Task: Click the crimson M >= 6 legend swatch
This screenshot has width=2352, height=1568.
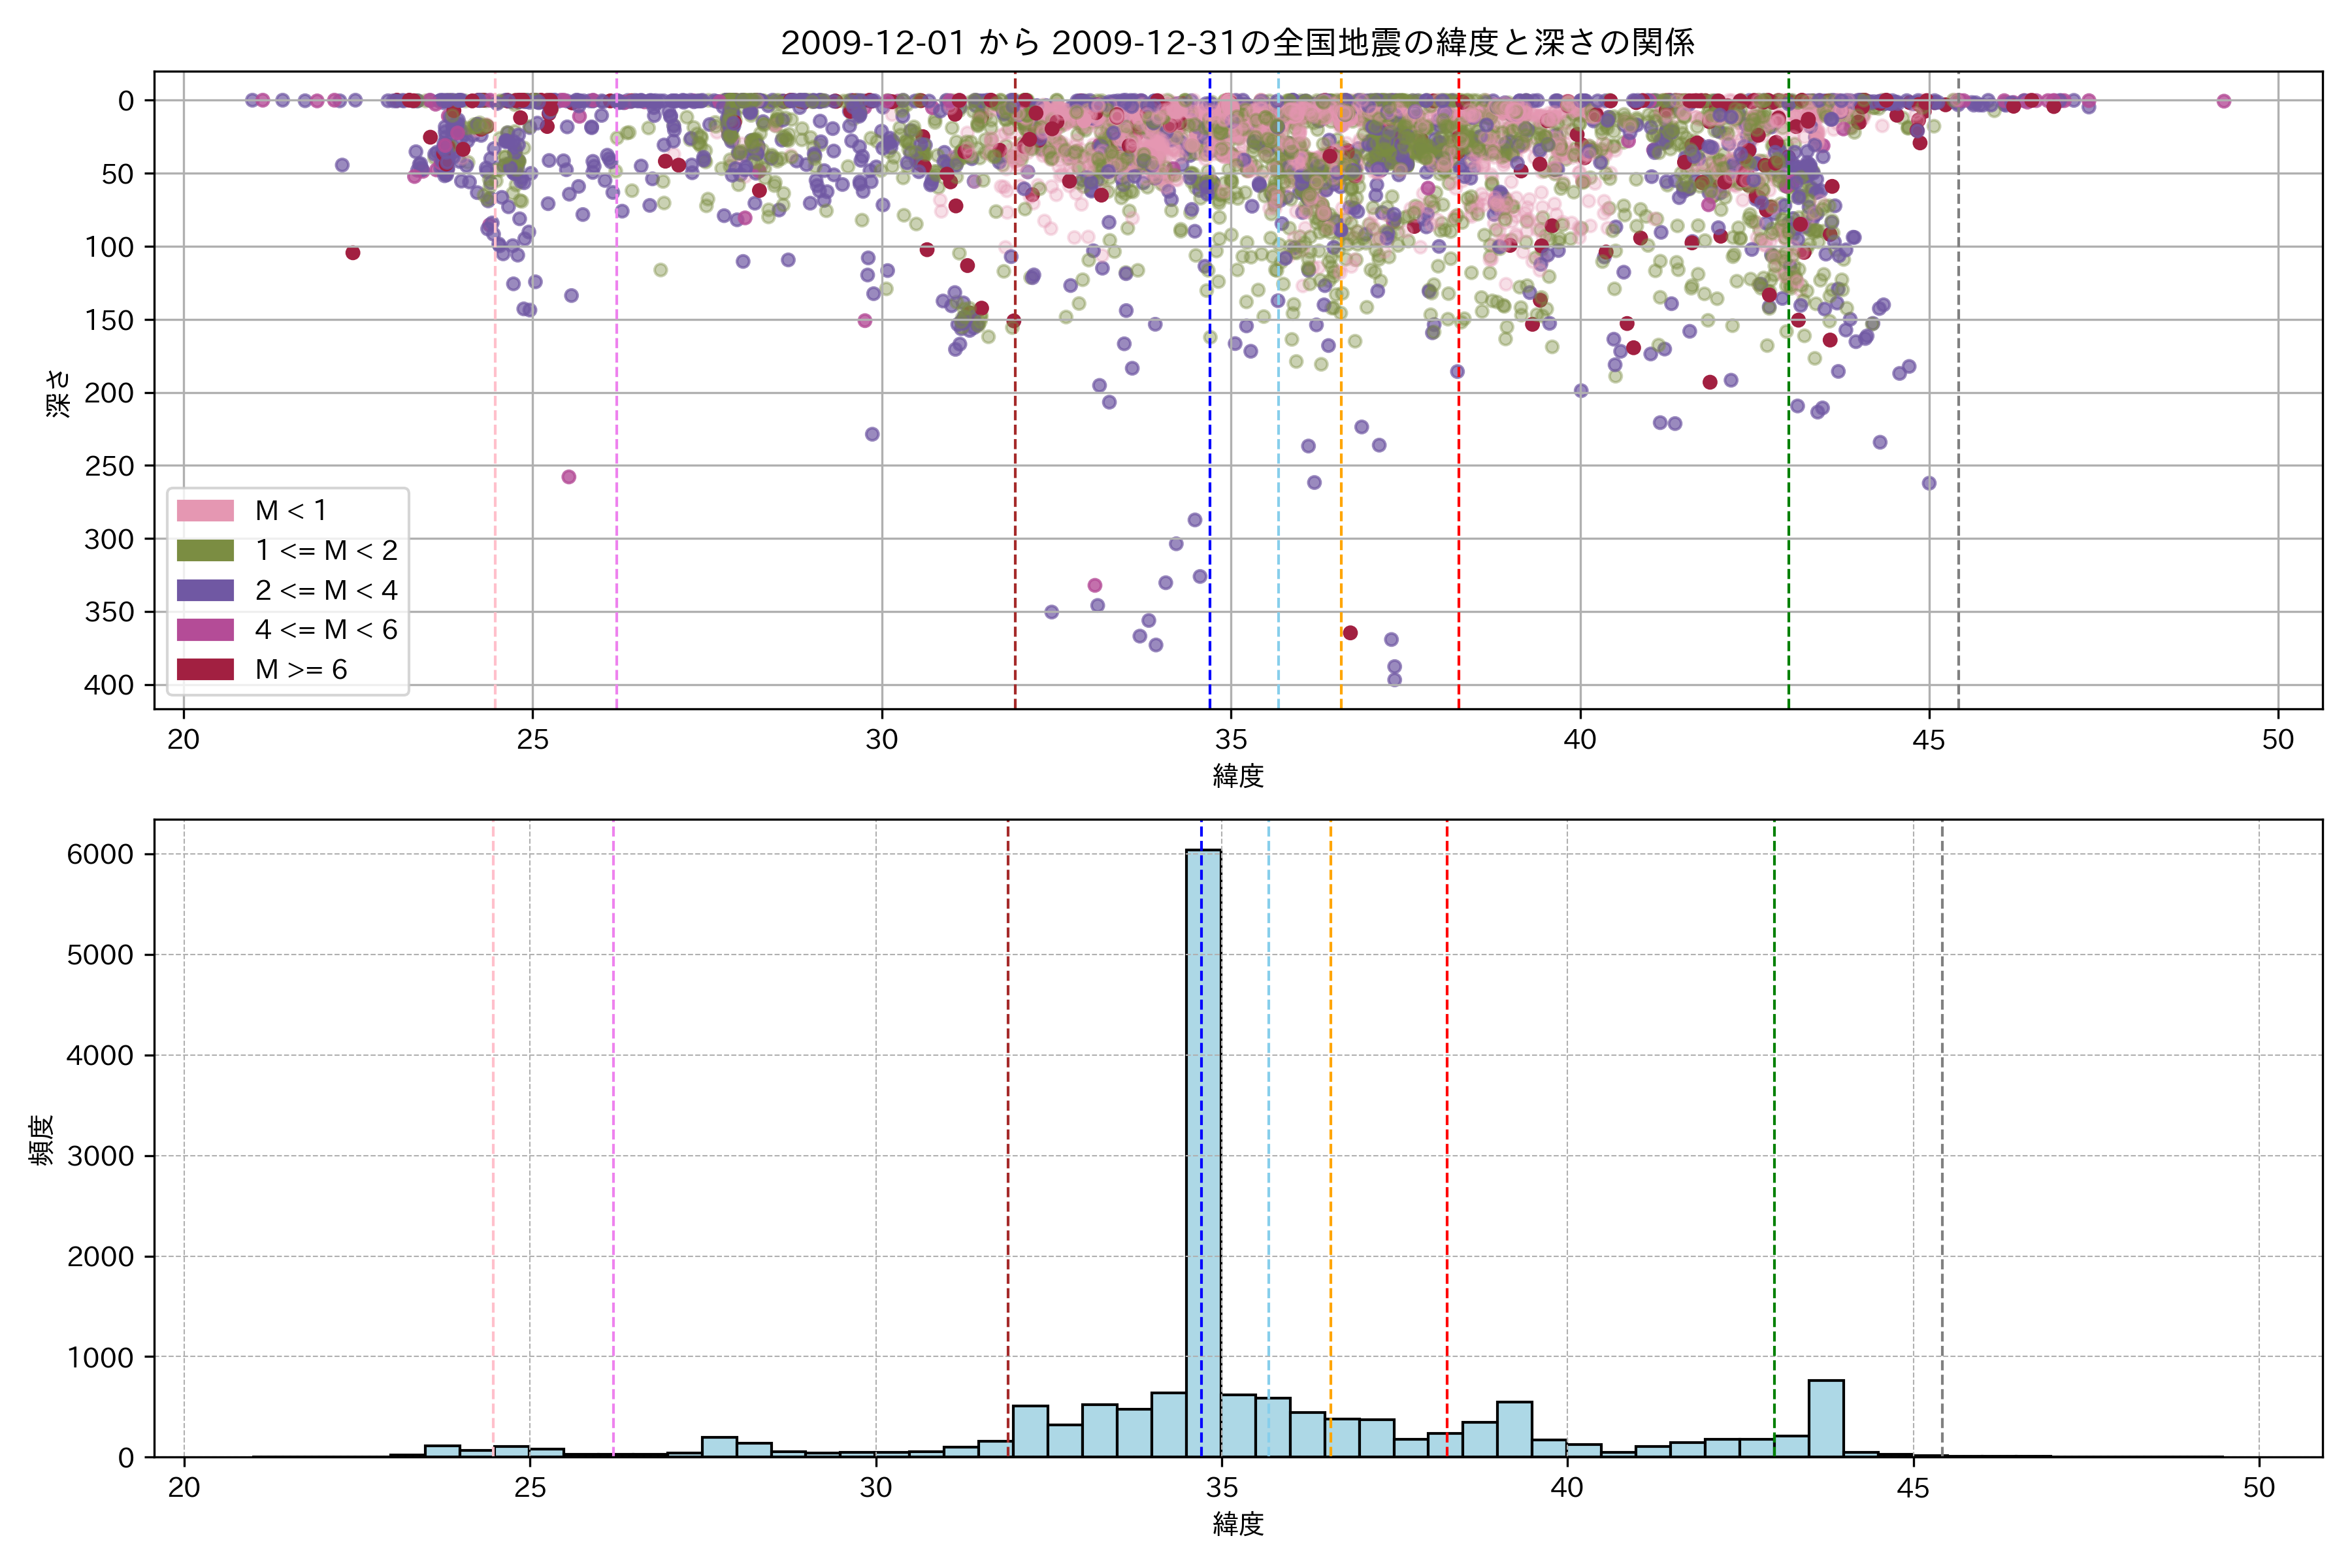Action: click(x=205, y=669)
